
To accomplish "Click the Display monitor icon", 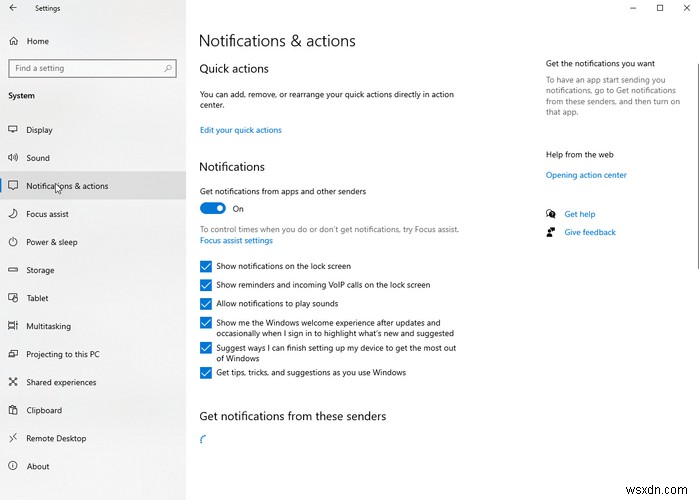I will (x=13, y=129).
